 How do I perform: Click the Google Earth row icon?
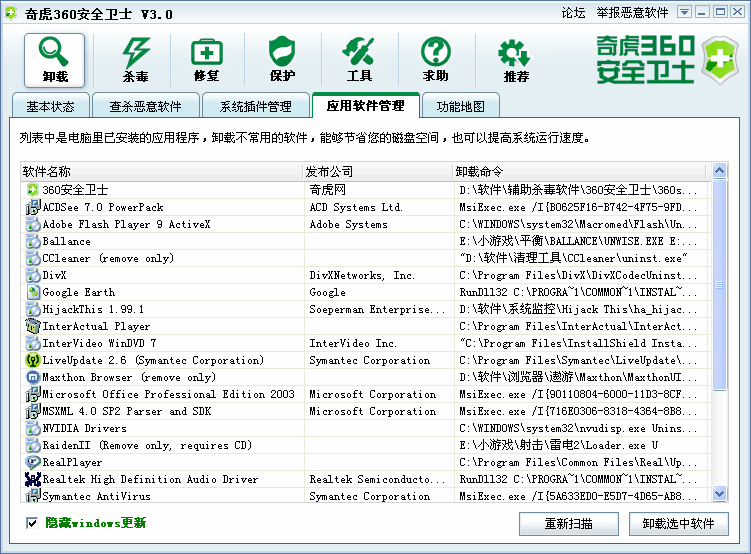[x=33, y=292]
